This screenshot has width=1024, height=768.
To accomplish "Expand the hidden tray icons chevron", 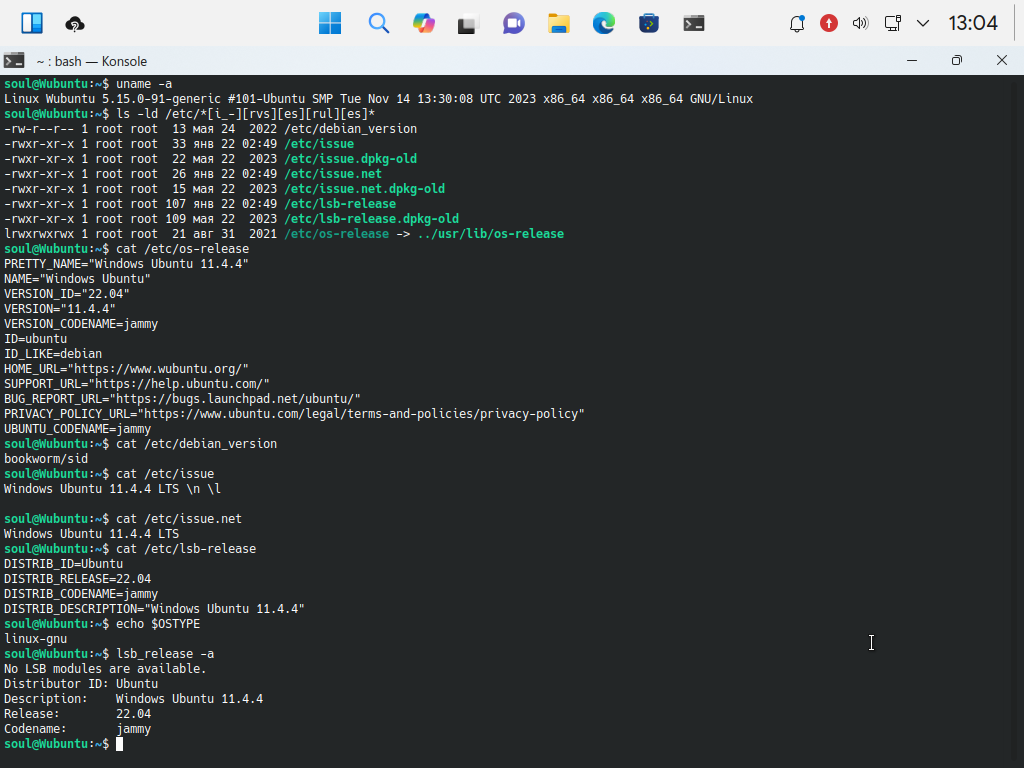I will 923,24.
